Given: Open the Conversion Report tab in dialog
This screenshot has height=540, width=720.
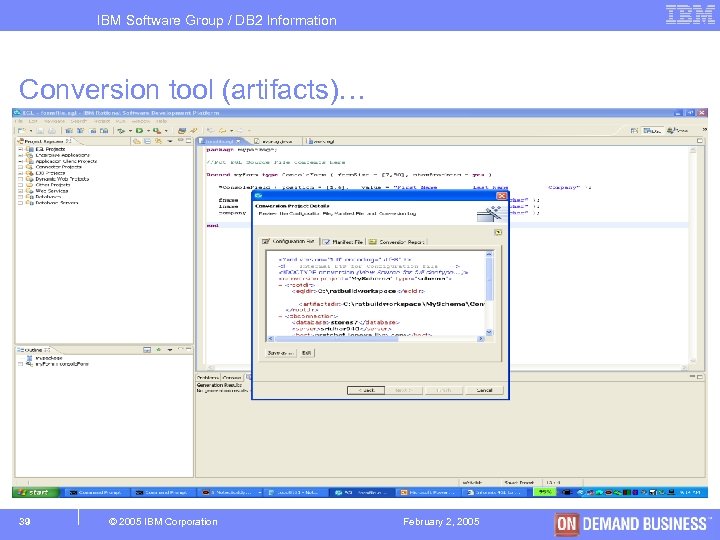Looking at the screenshot, I should 397,242.
